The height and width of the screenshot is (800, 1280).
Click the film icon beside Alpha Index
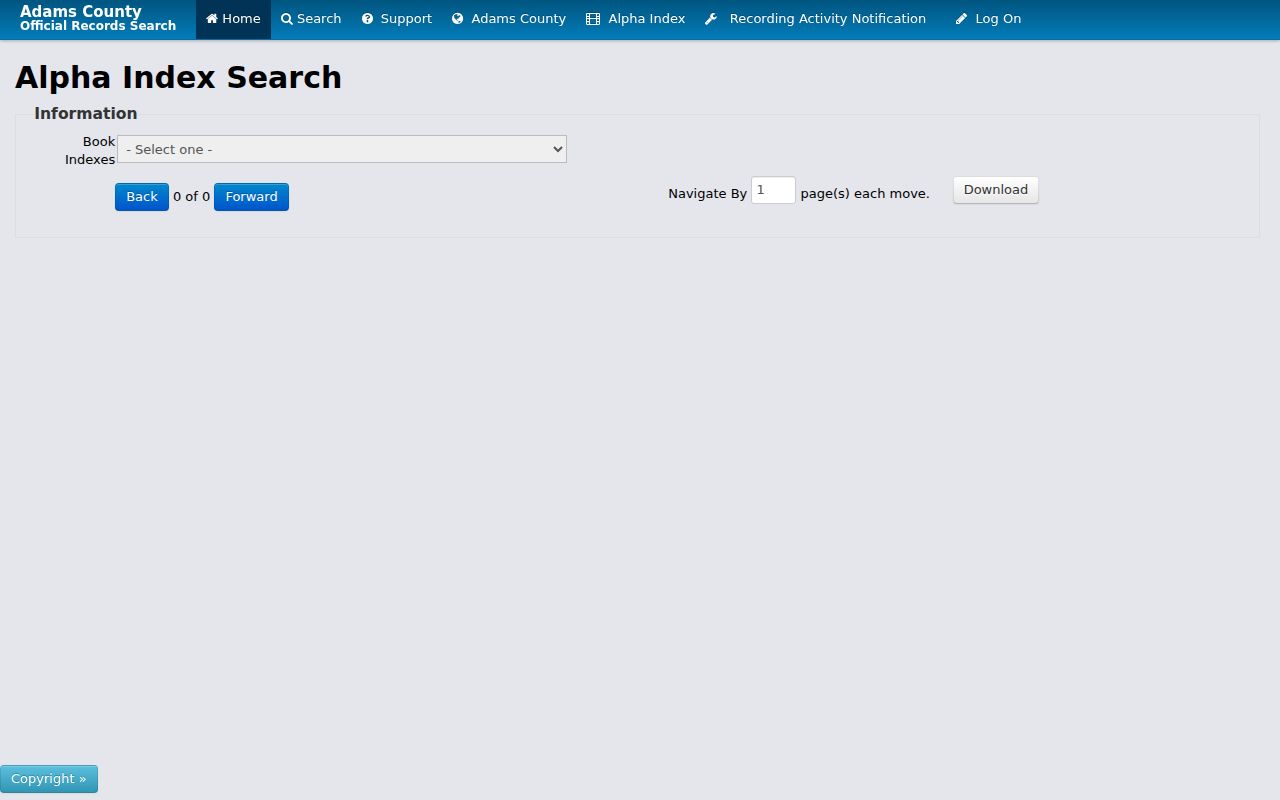pos(593,19)
